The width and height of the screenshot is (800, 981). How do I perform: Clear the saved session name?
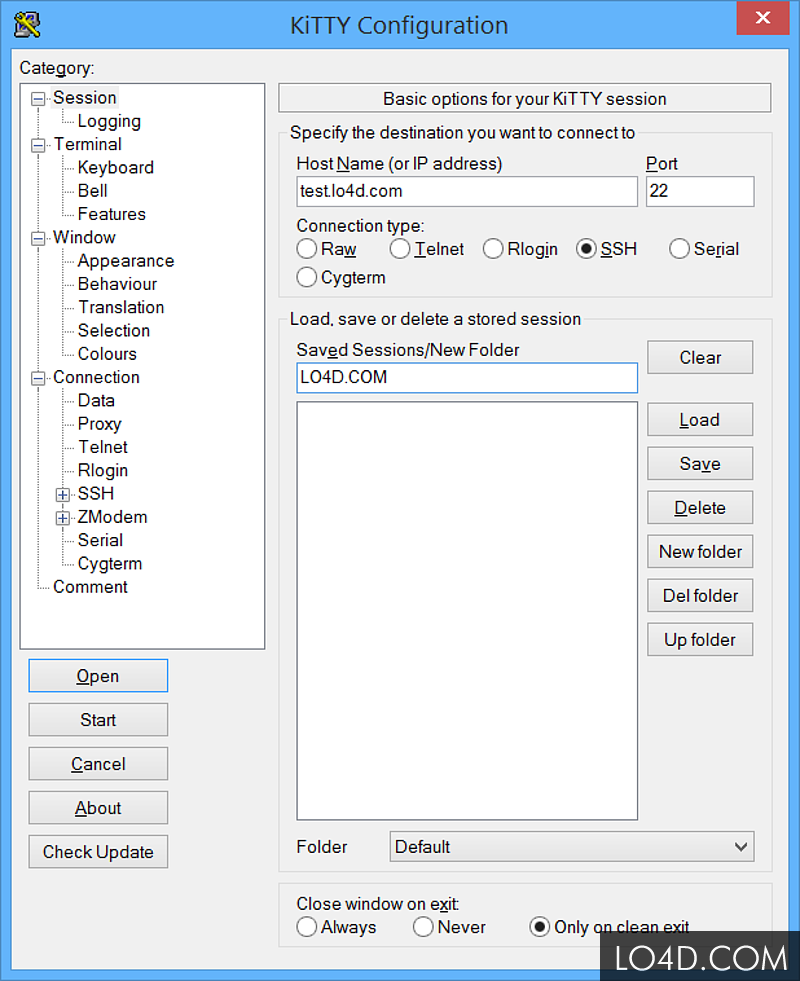[x=700, y=357]
